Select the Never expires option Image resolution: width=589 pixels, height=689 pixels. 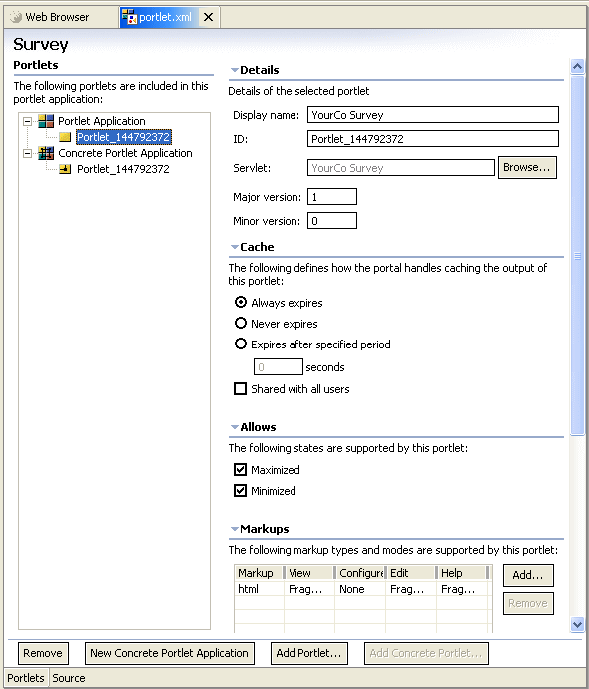pyautogui.click(x=240, y=323)
